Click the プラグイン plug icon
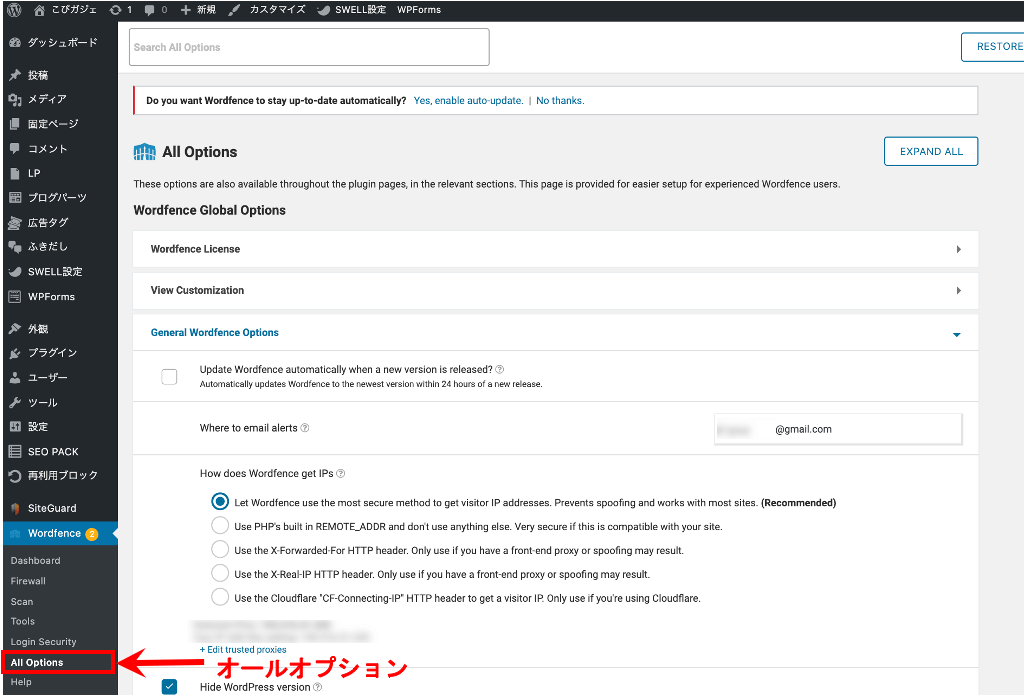The width and height of the screenshot is (1024, 696). [15, 353]
